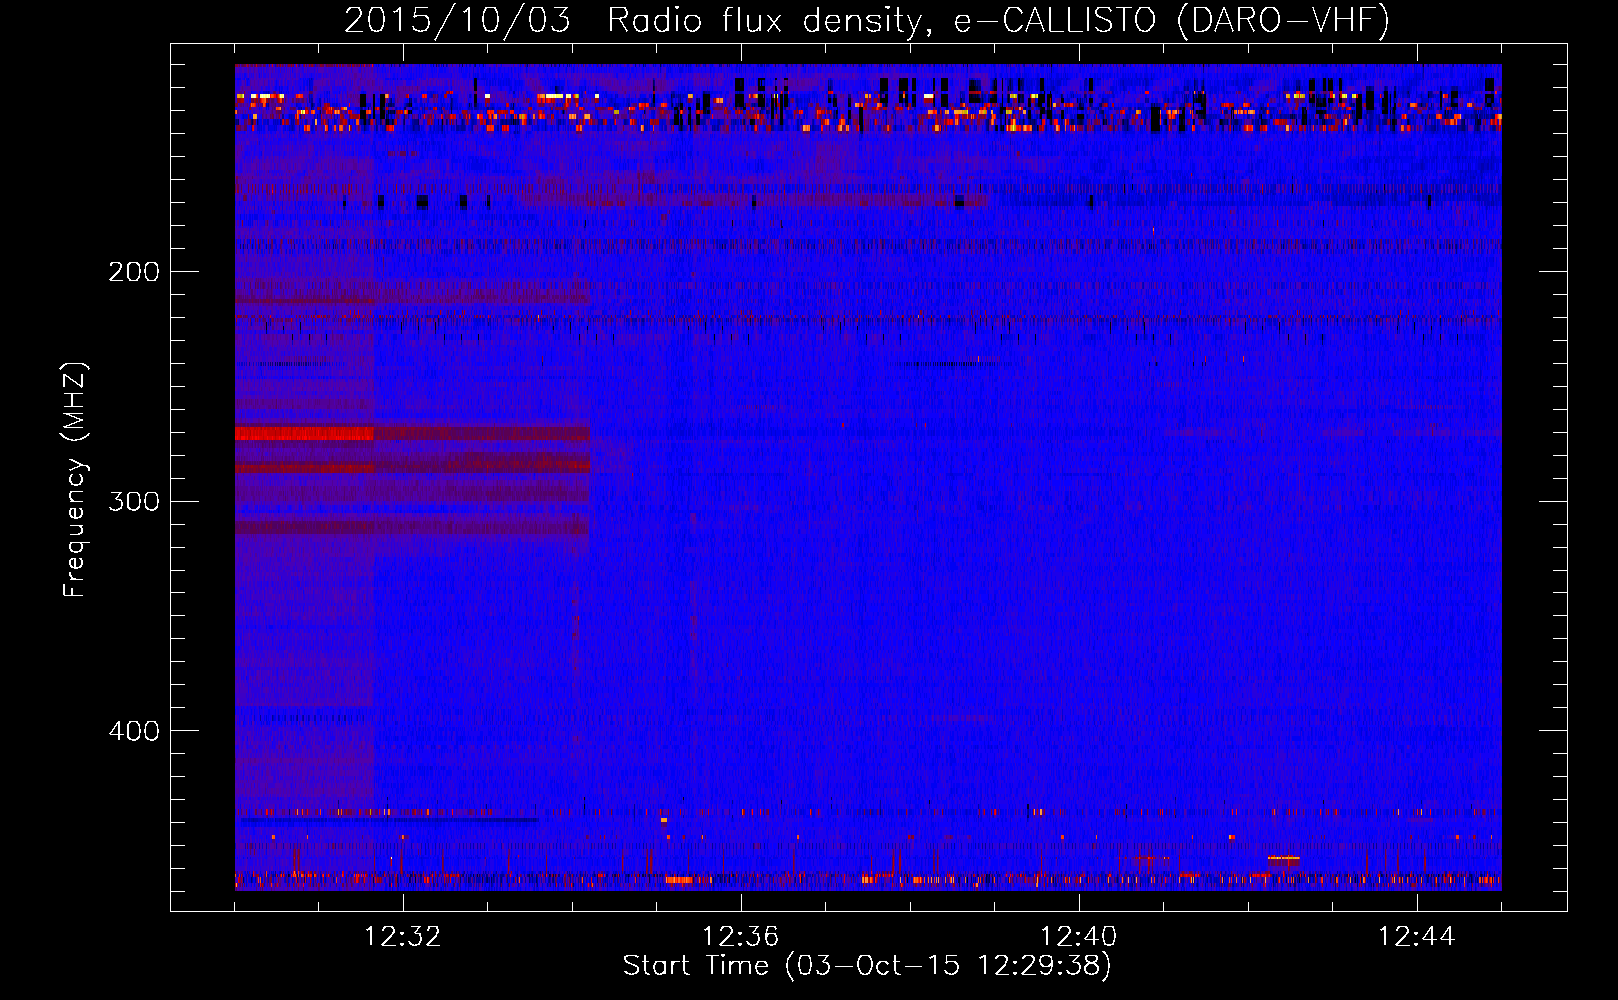Click the '12:32' time axis label
1618x1000 pixels.
(403, 937)
